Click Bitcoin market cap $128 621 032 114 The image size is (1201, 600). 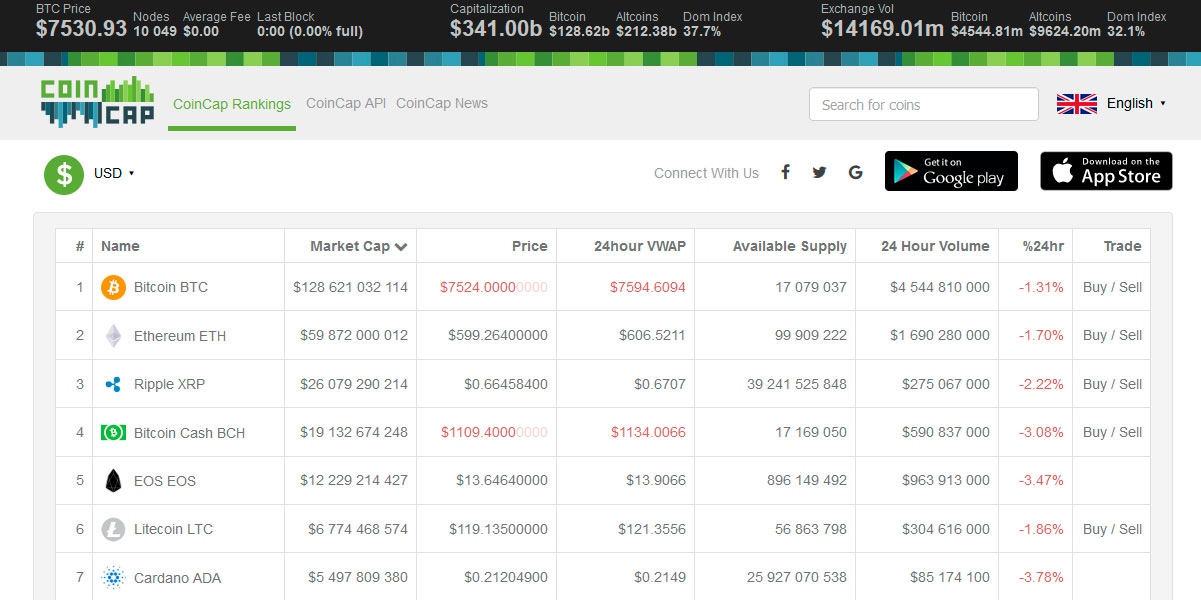[x=350, y=287]
